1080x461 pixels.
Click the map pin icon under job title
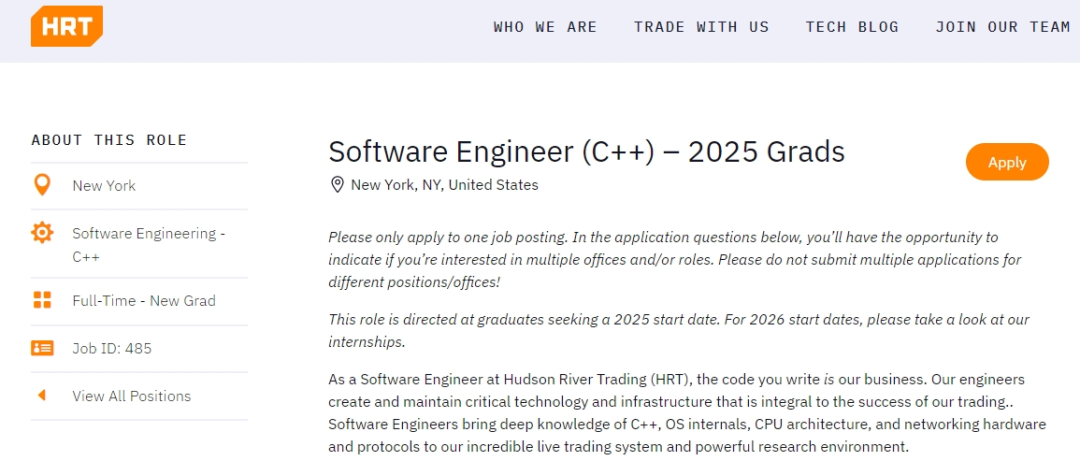[x=337, y=185]
